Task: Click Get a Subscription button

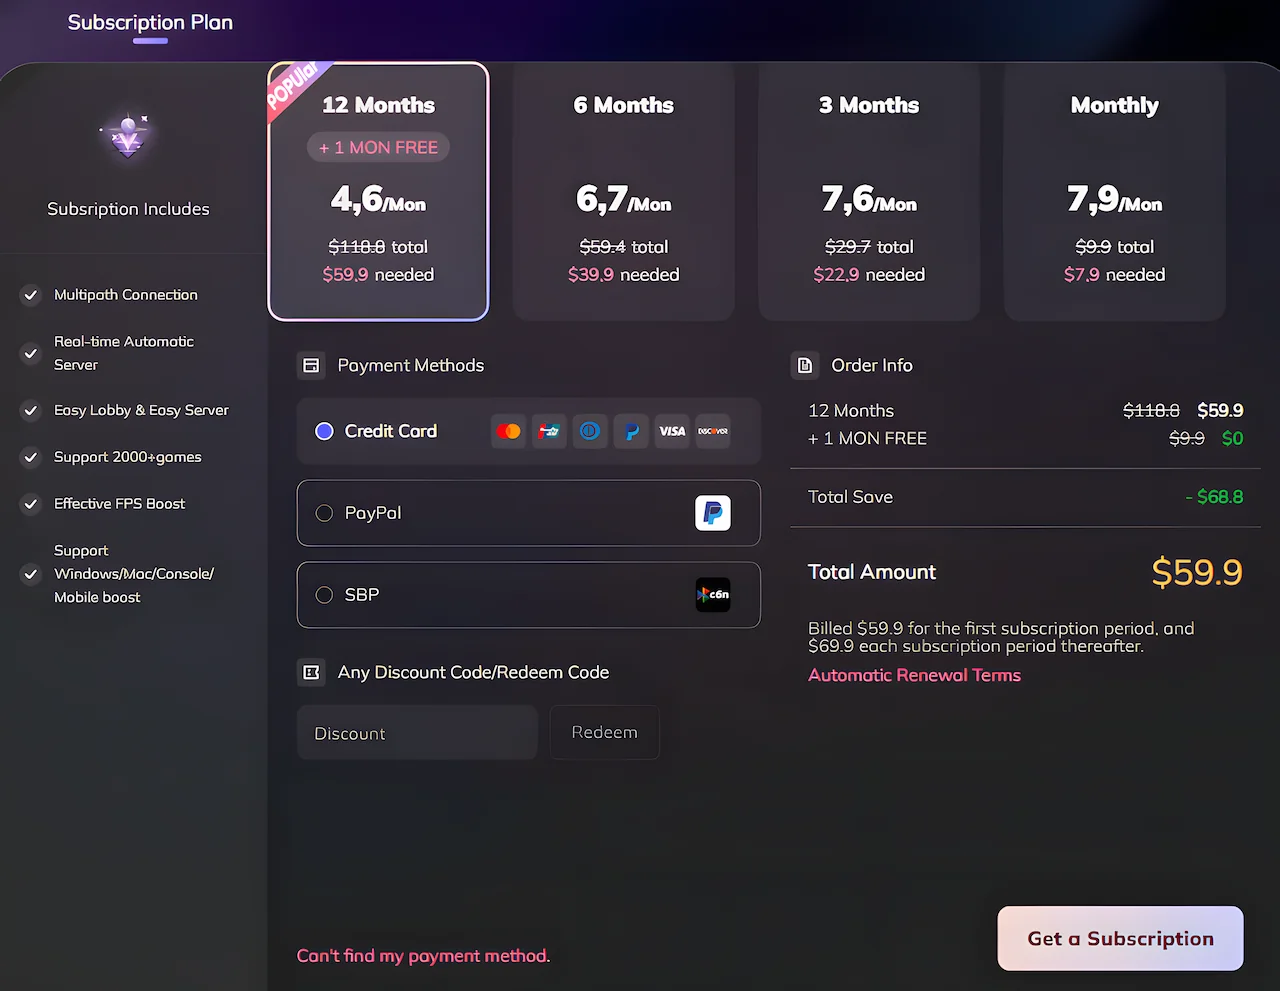Action: click(1120, 938)
